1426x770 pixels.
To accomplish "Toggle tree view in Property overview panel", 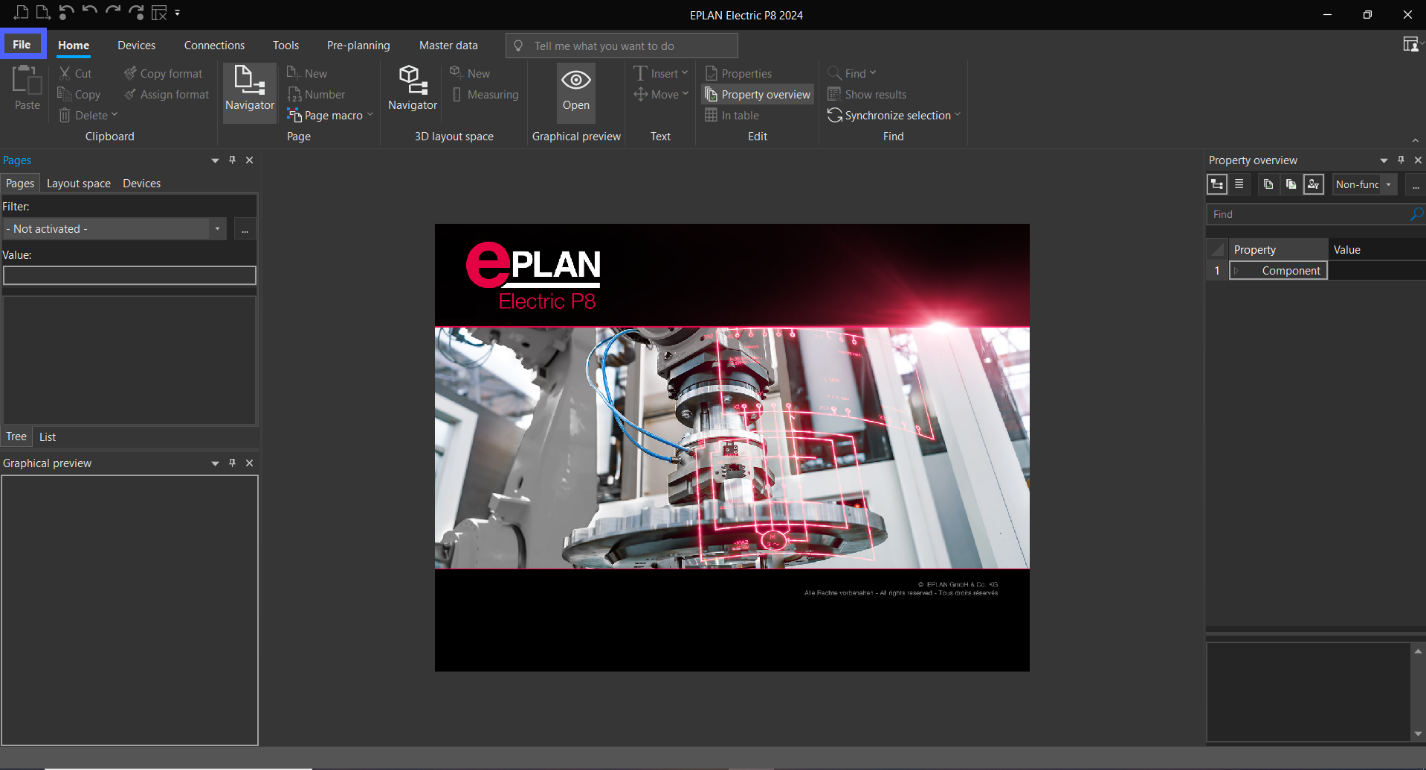I will (x=1217, y=184).
